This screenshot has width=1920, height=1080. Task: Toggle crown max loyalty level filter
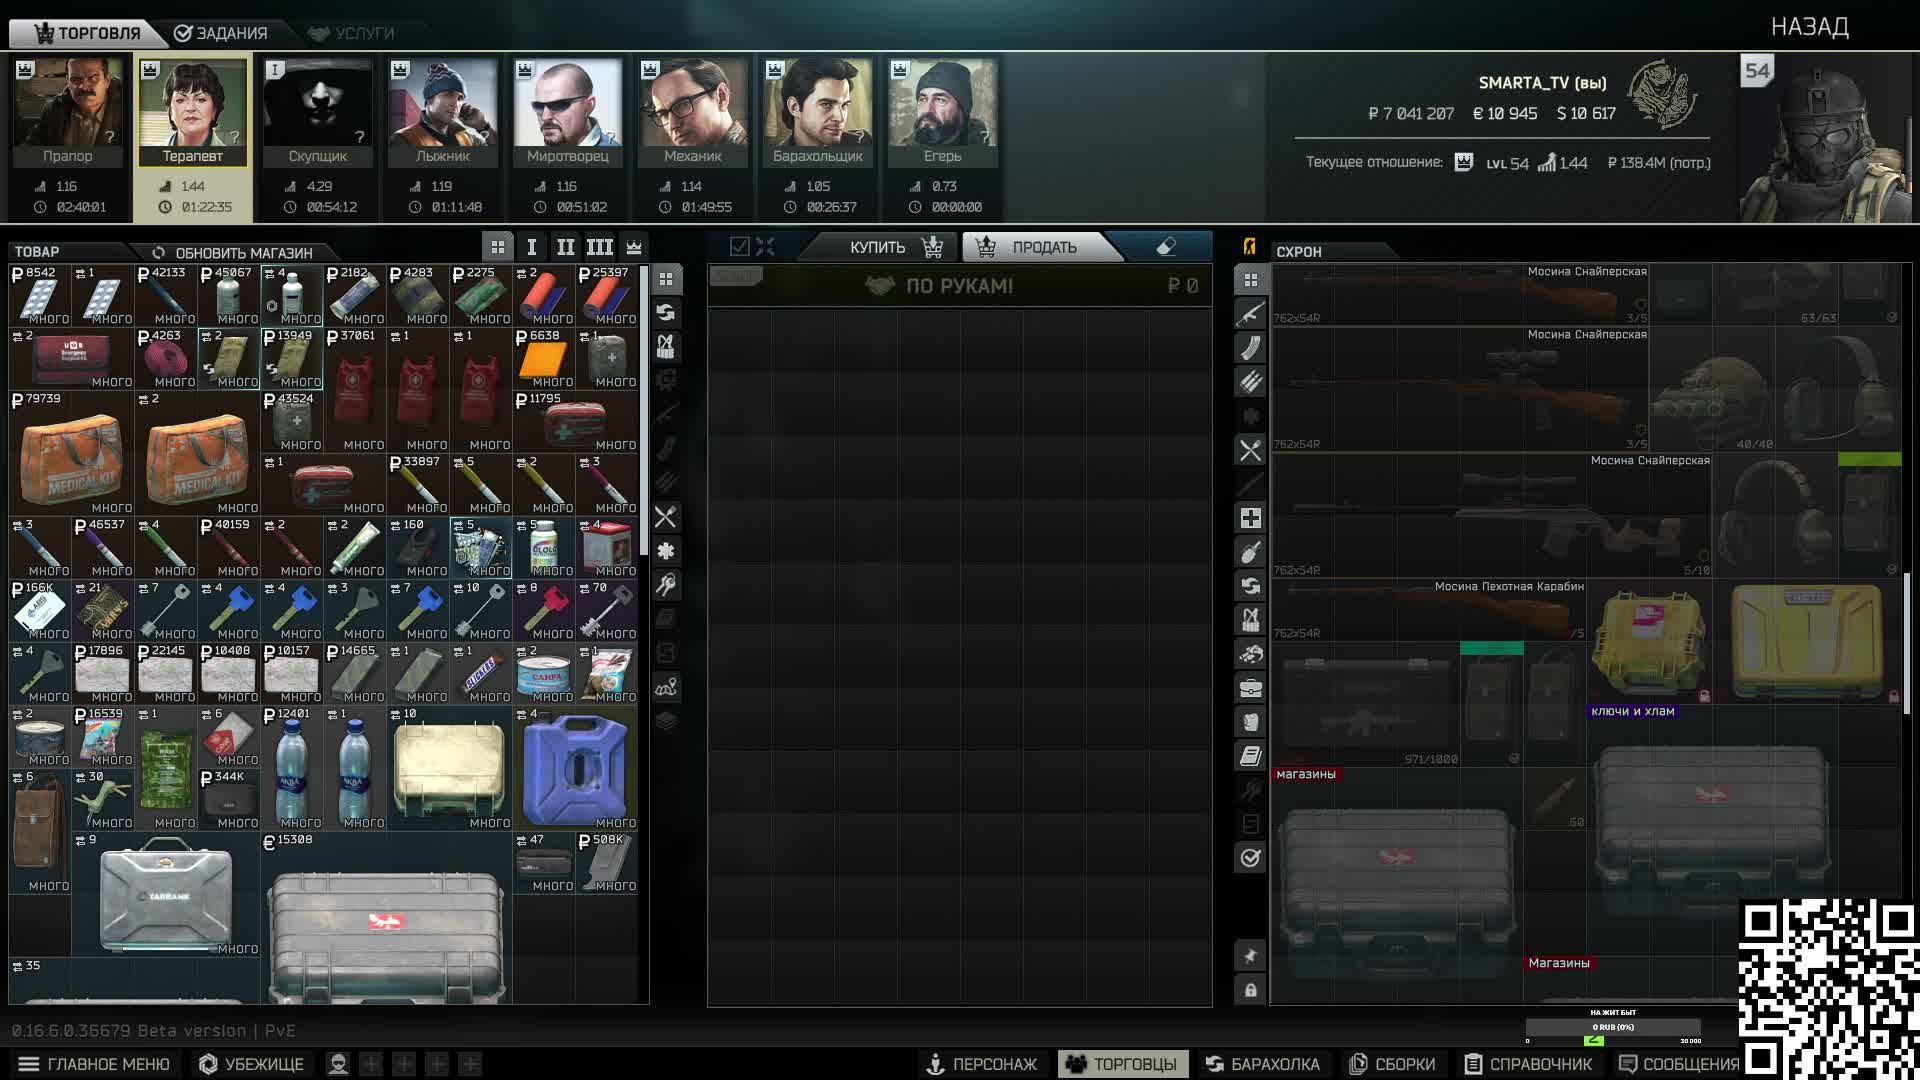pyautogui.click(x=634, y=247)
